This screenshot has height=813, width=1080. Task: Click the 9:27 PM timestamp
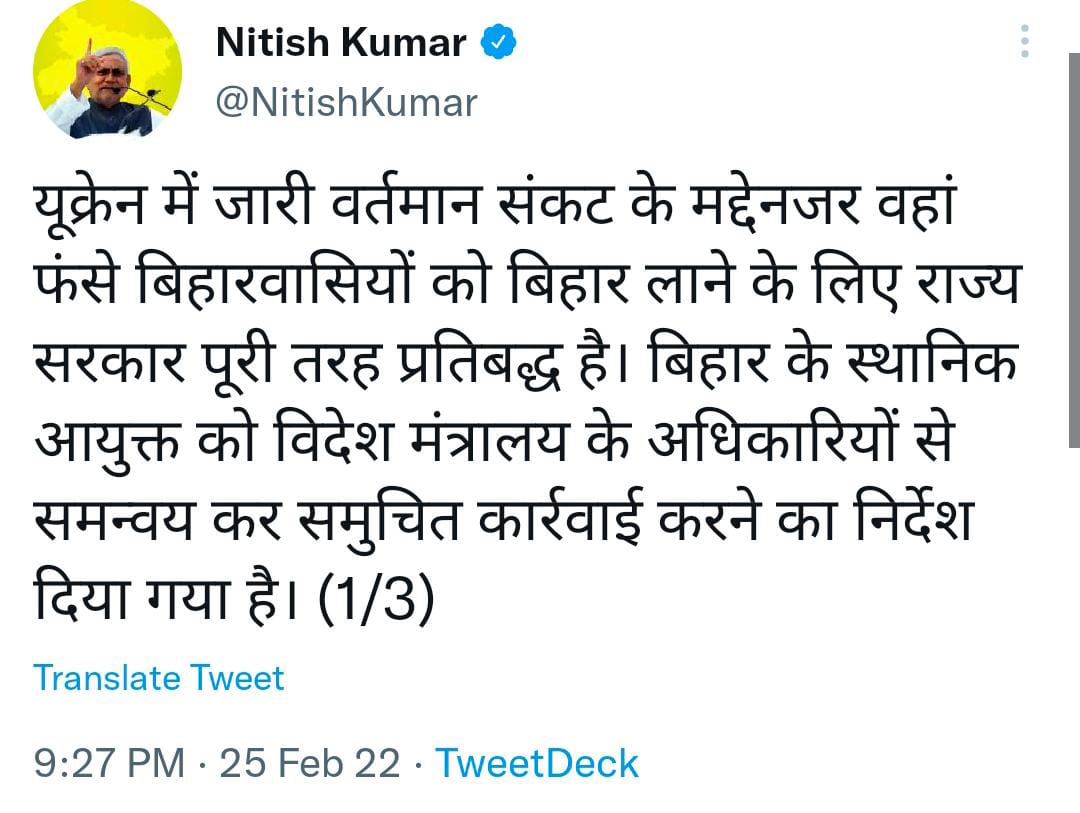point(110,763)
